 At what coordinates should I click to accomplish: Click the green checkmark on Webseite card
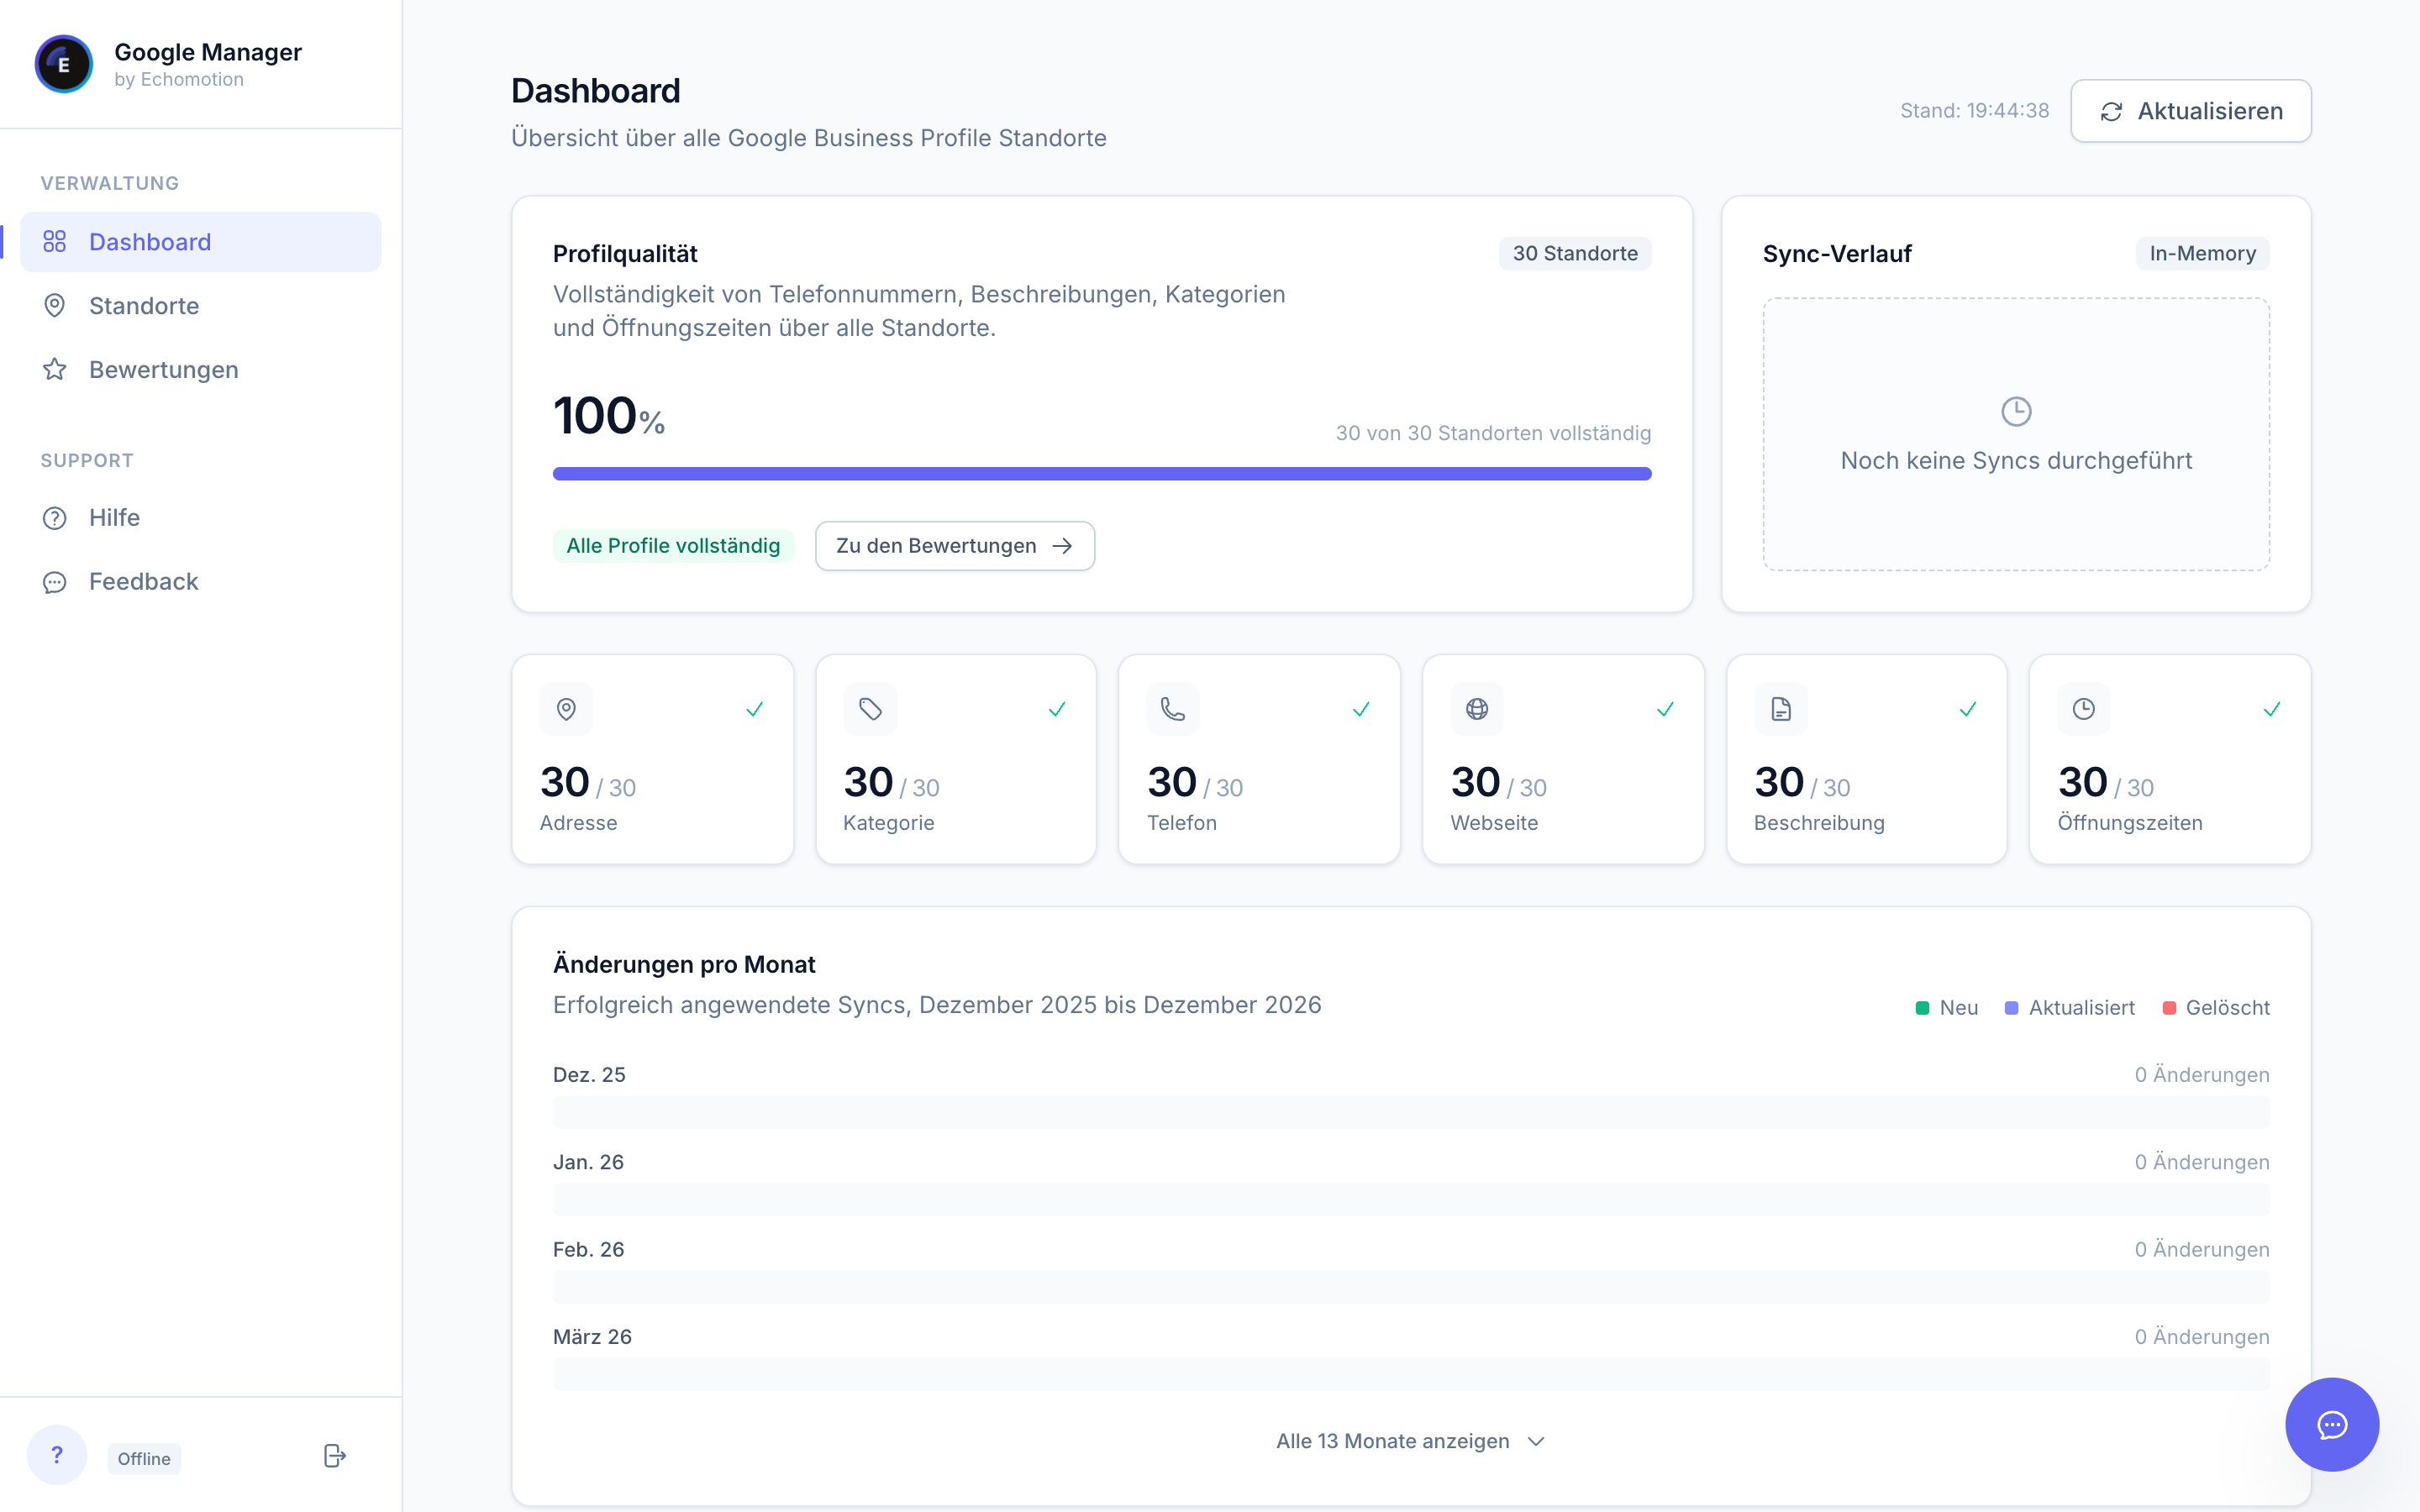(x=1665, y=709)
